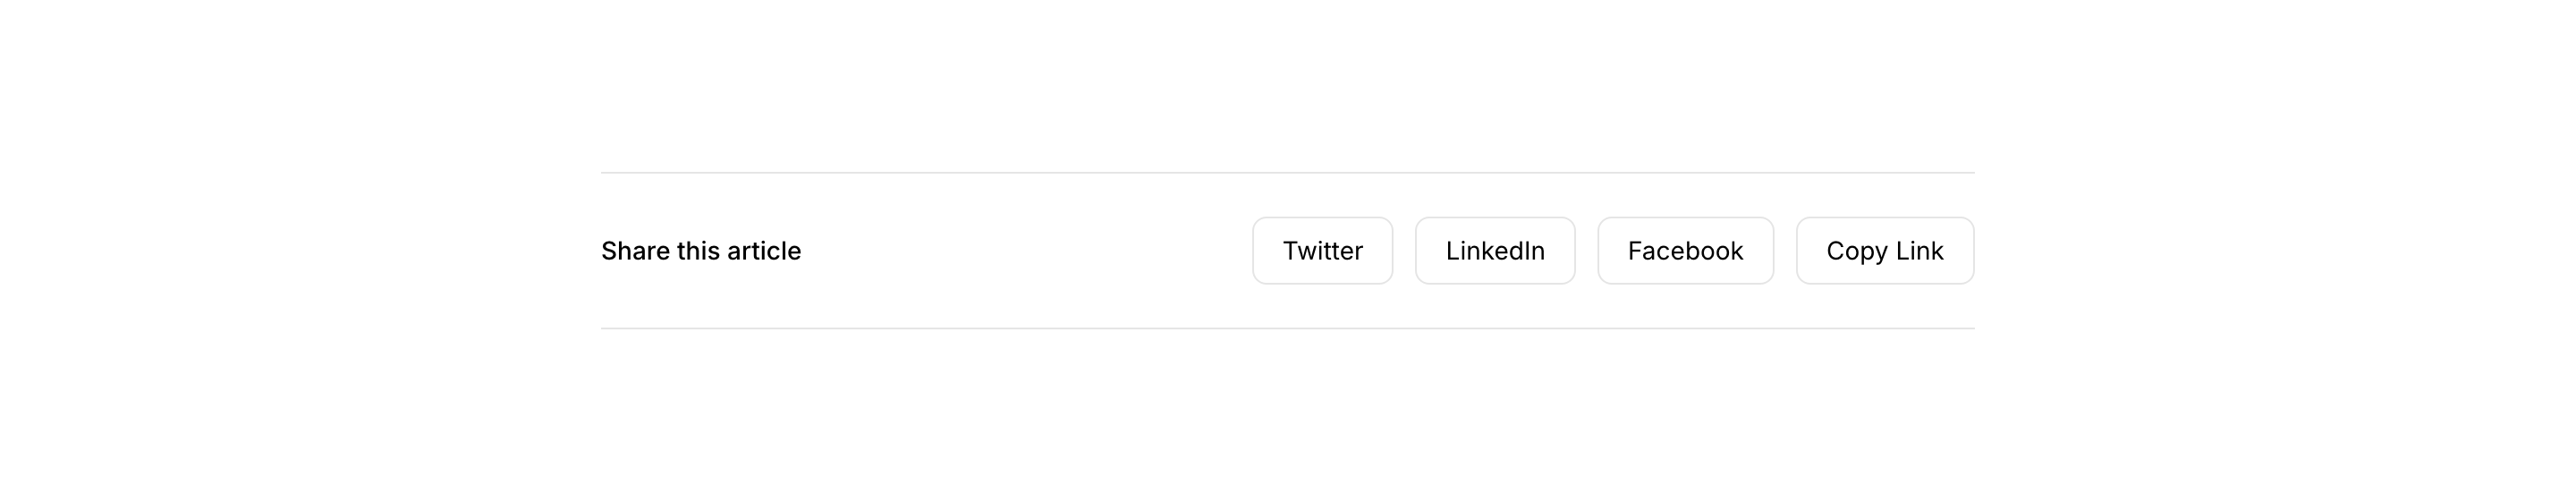Share the article on Facebook

[1685, 251]
